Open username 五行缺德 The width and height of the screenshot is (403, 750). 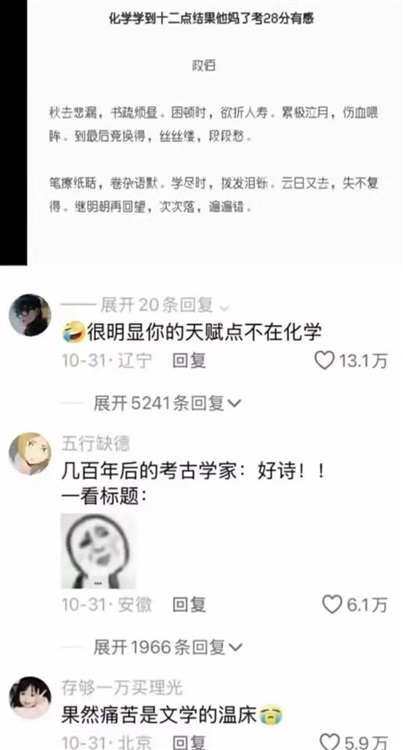(96, 443)
